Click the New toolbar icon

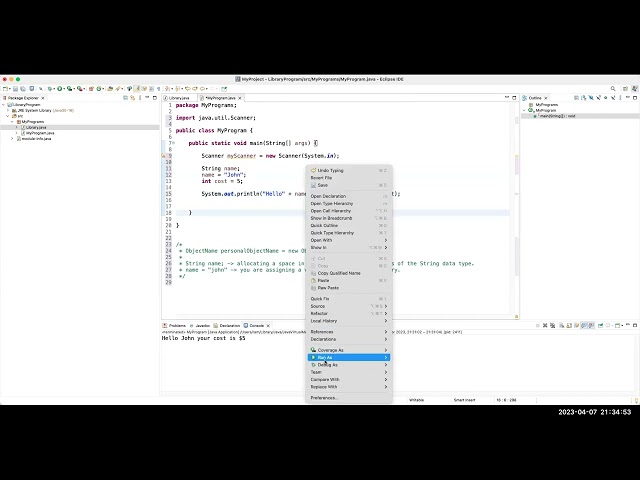(6, 89)
